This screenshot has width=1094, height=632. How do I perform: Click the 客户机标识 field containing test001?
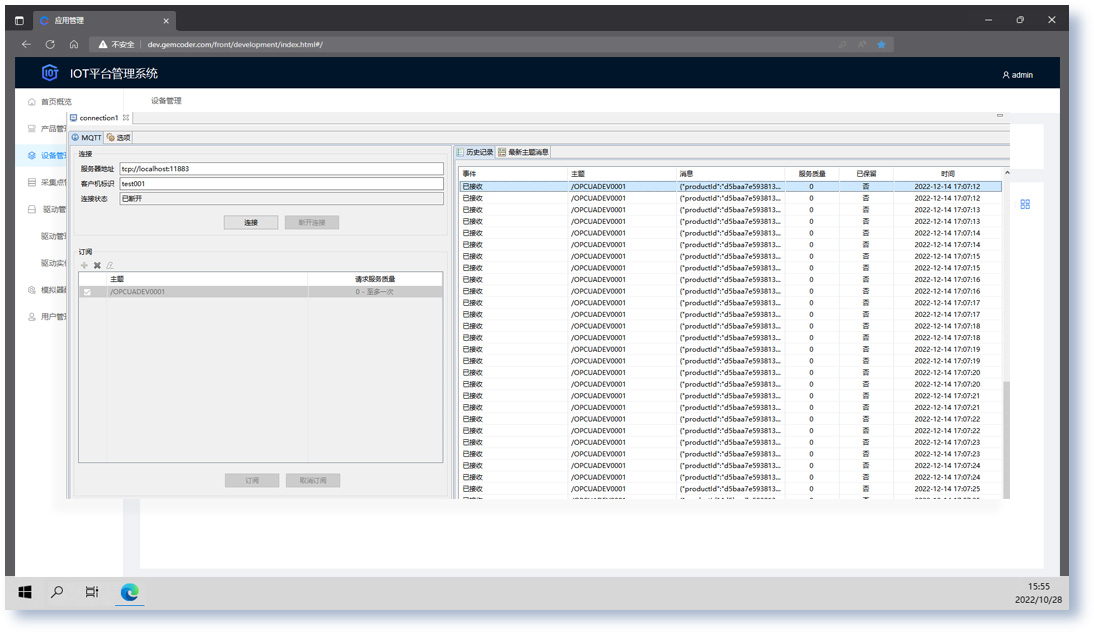pyautogui.click(x=280, y=184)
